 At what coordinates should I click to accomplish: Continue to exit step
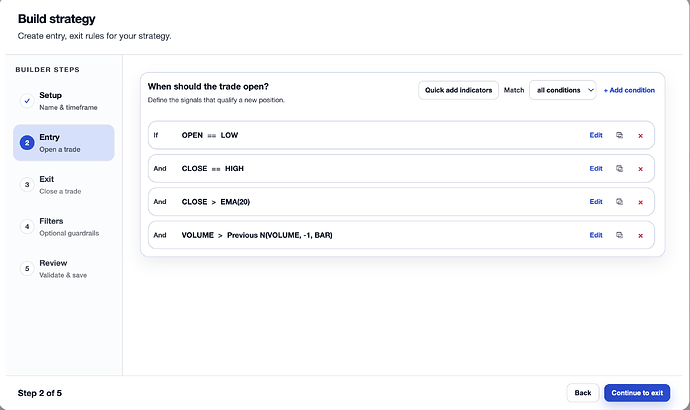coord(637,393)
